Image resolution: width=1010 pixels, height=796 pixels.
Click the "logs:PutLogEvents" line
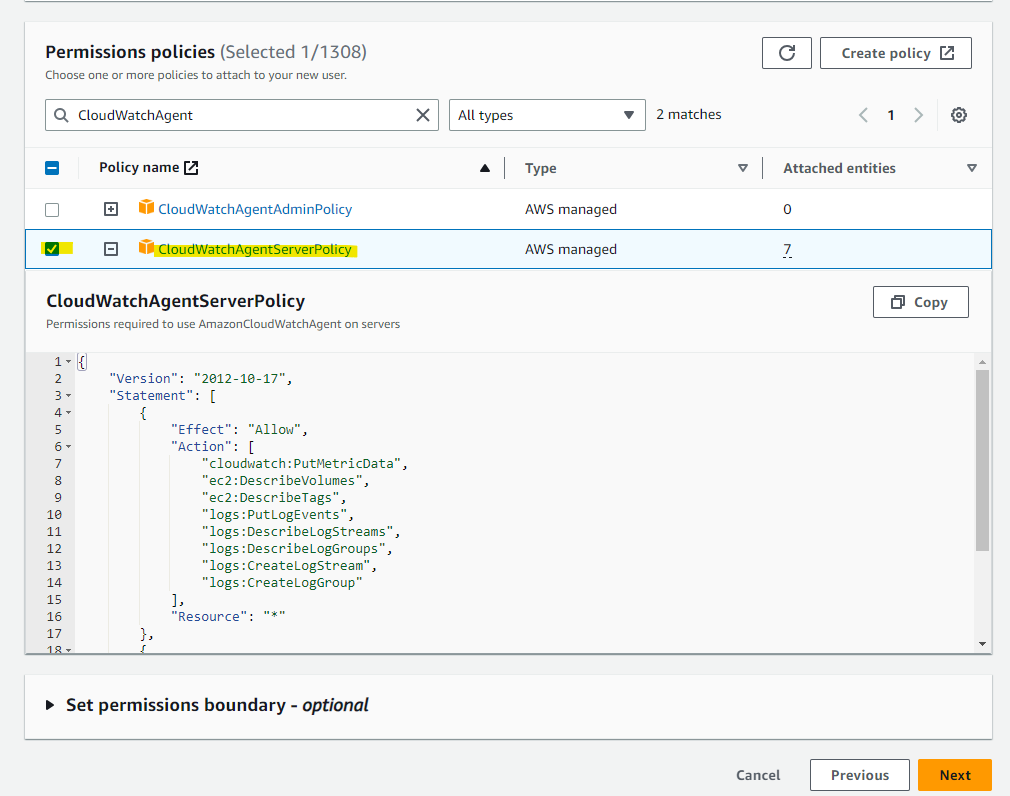pos(278,515)
